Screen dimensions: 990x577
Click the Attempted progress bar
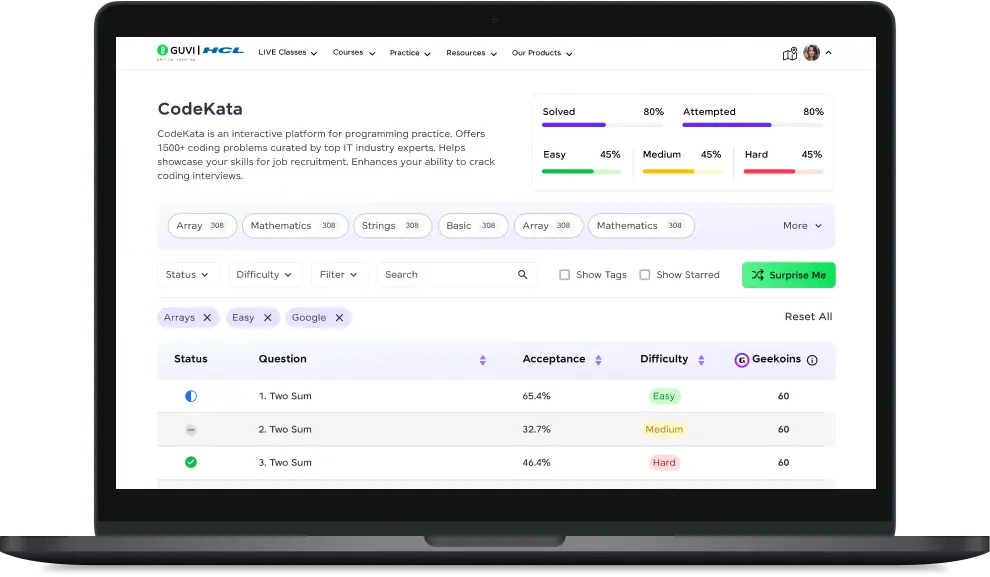[x=753, y=125]
